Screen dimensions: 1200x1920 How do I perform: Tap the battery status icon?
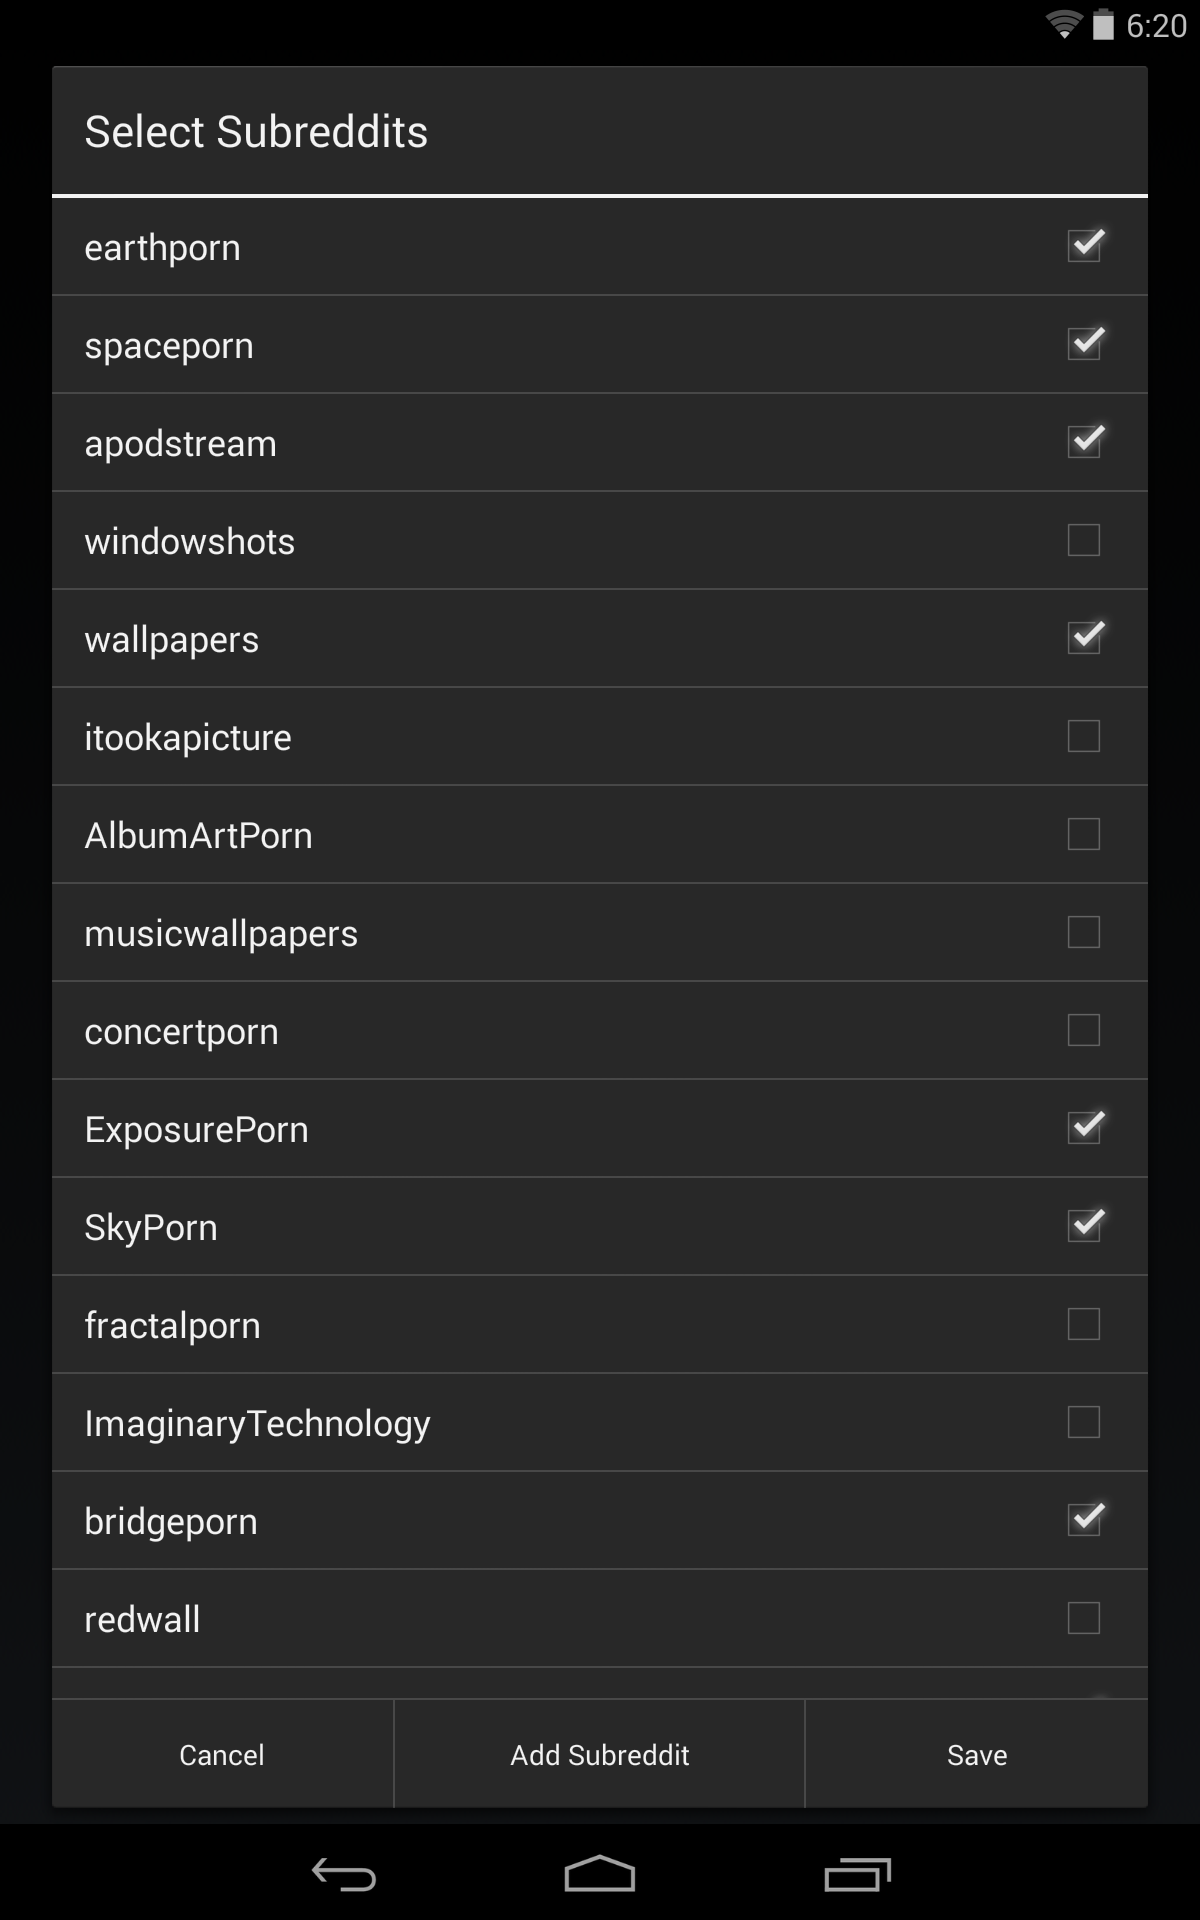(x=1103, y=24)
